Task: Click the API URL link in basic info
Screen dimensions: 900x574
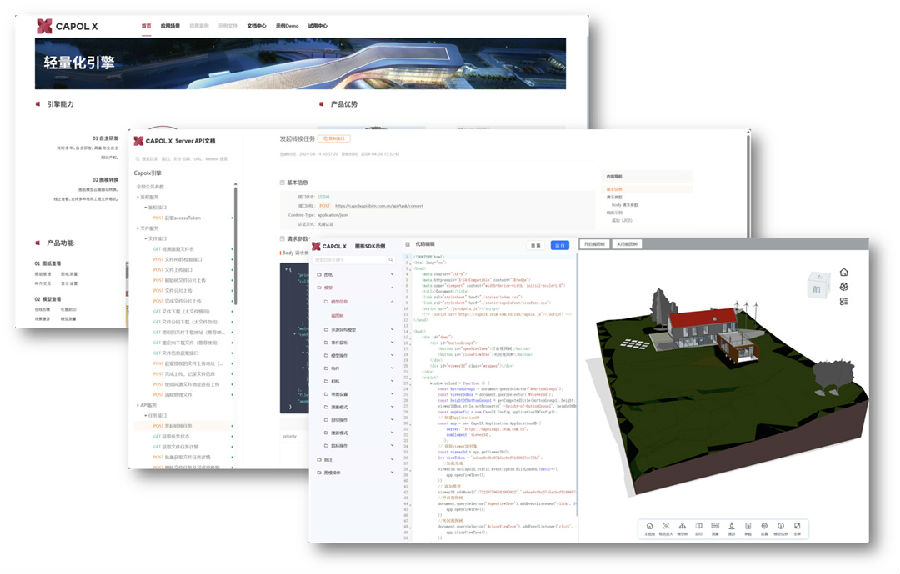Action: (x=379, y=206)
